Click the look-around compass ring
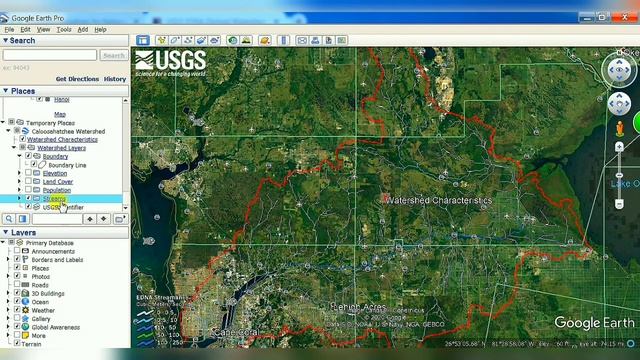Image resolution: width=640 pixels, height=360 pixels. point(619,70)
